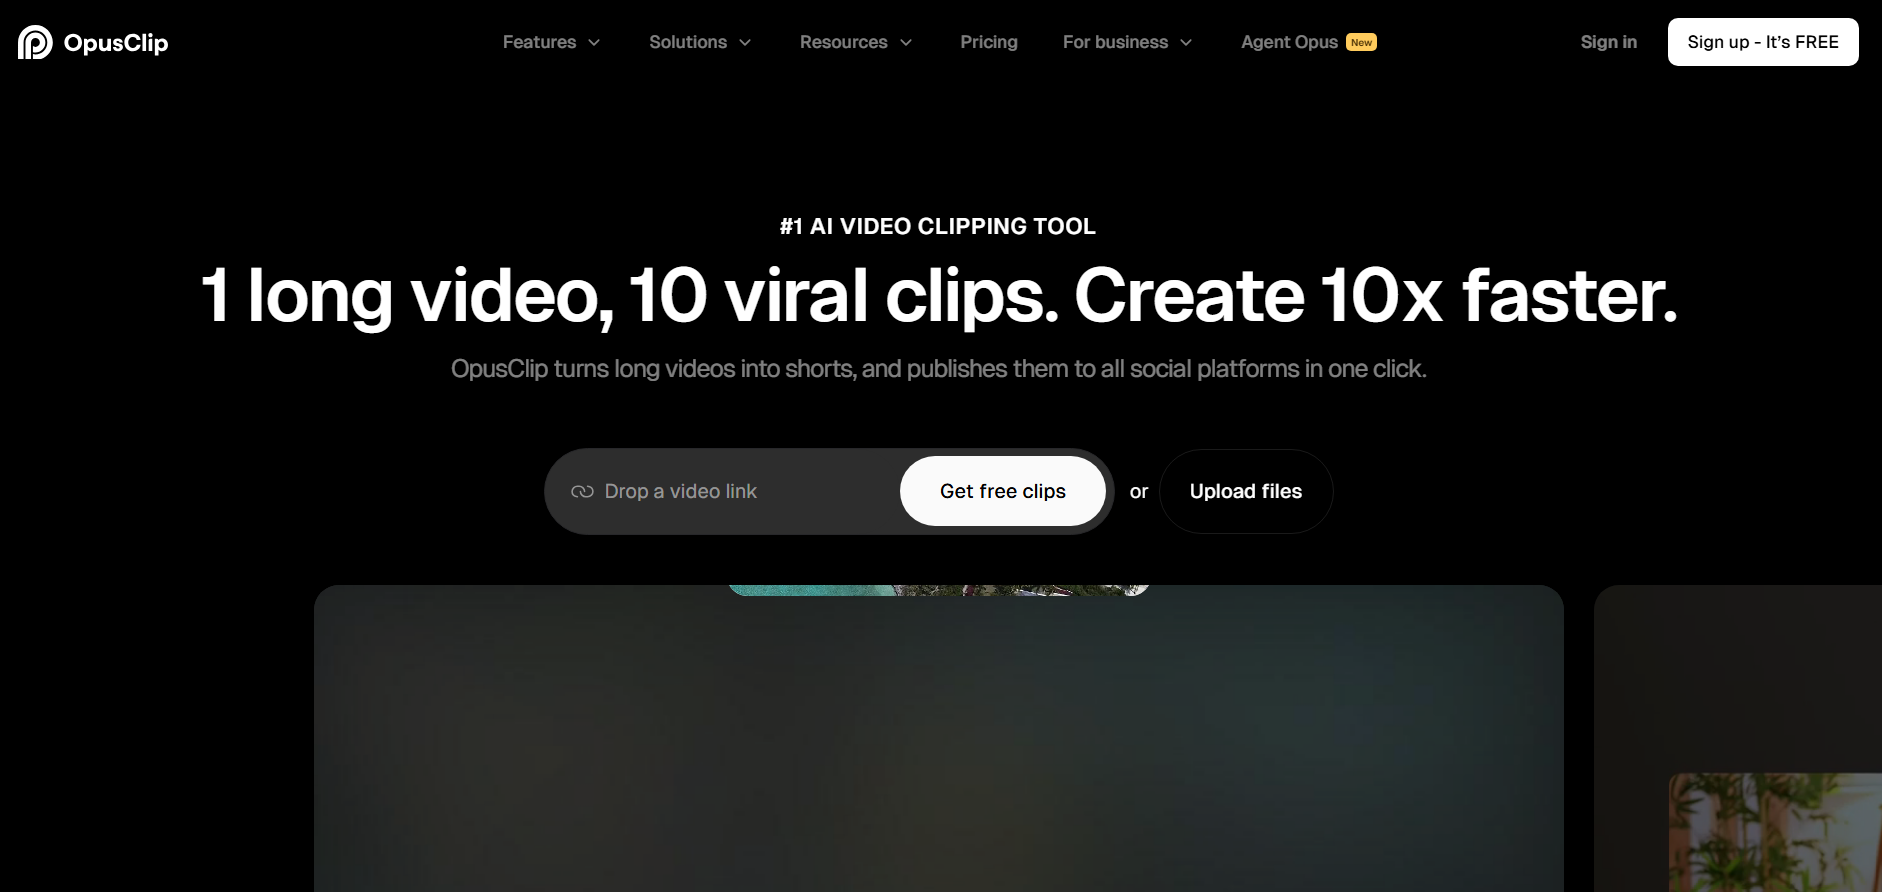Open the For business menu

(1115, 42)
